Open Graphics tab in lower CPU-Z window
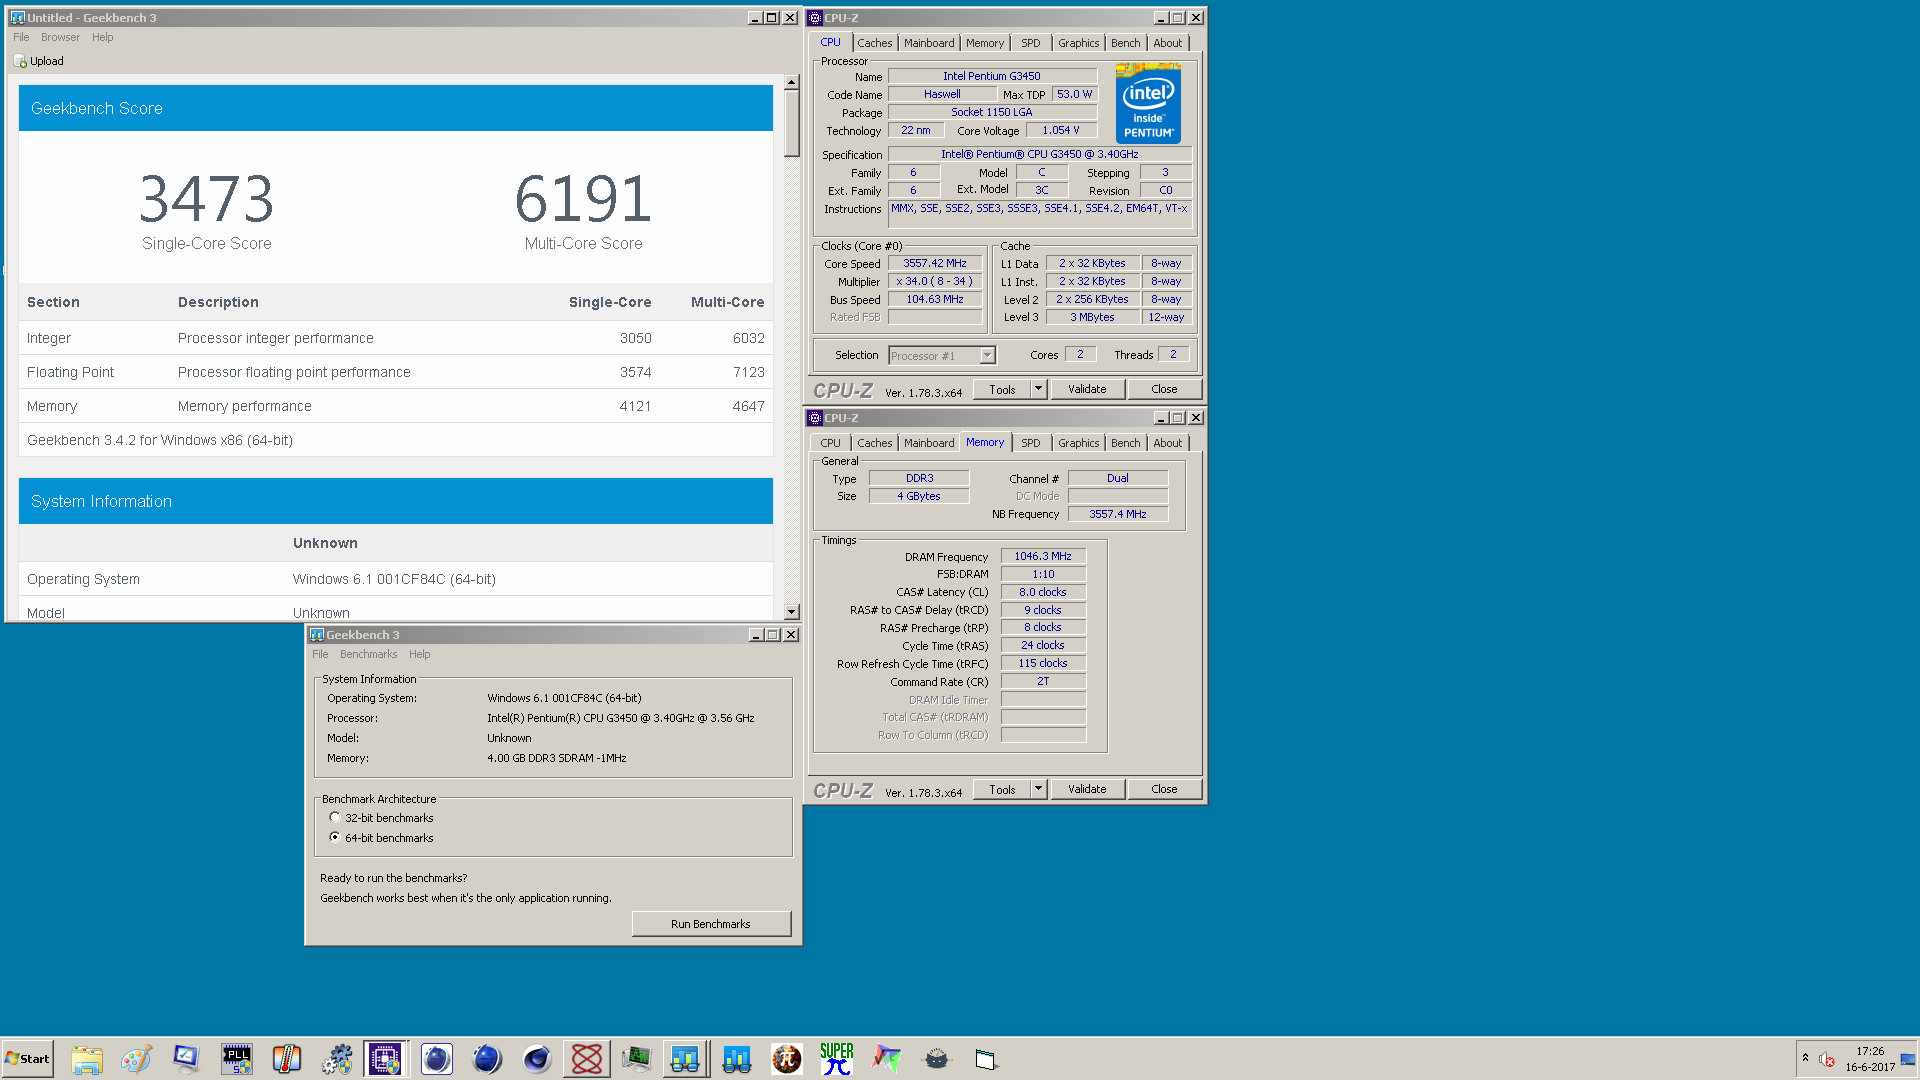This screenshot has width=1920, height=1080. [1078, 443]
